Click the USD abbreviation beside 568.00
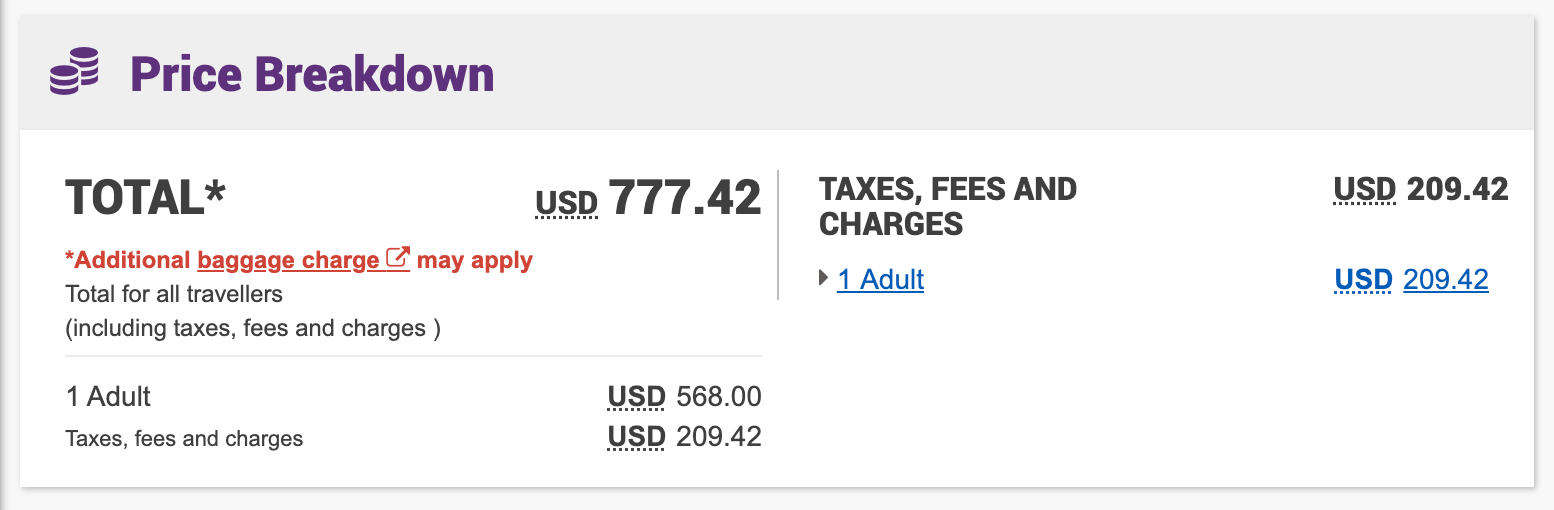 point(636,397)
